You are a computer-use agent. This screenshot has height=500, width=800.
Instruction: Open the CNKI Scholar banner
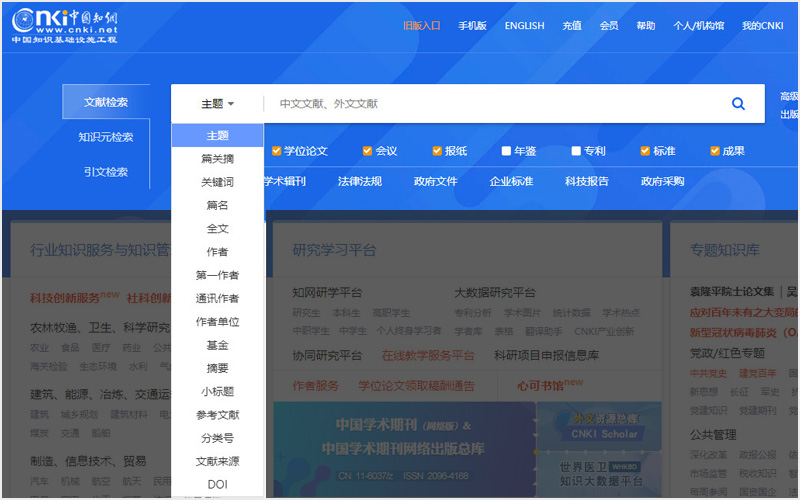[x=599, y=427]
